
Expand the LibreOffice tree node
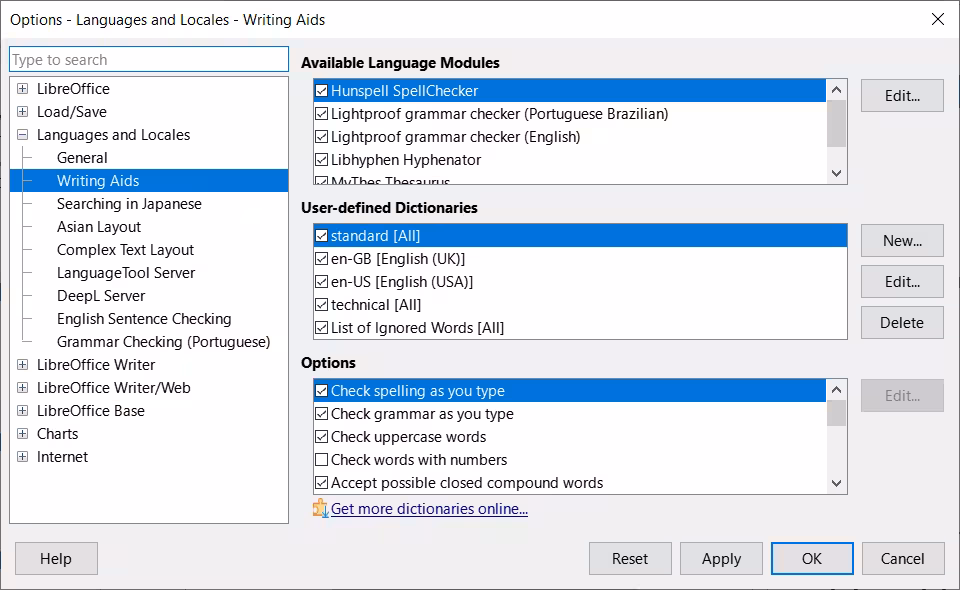click(23, 89)
